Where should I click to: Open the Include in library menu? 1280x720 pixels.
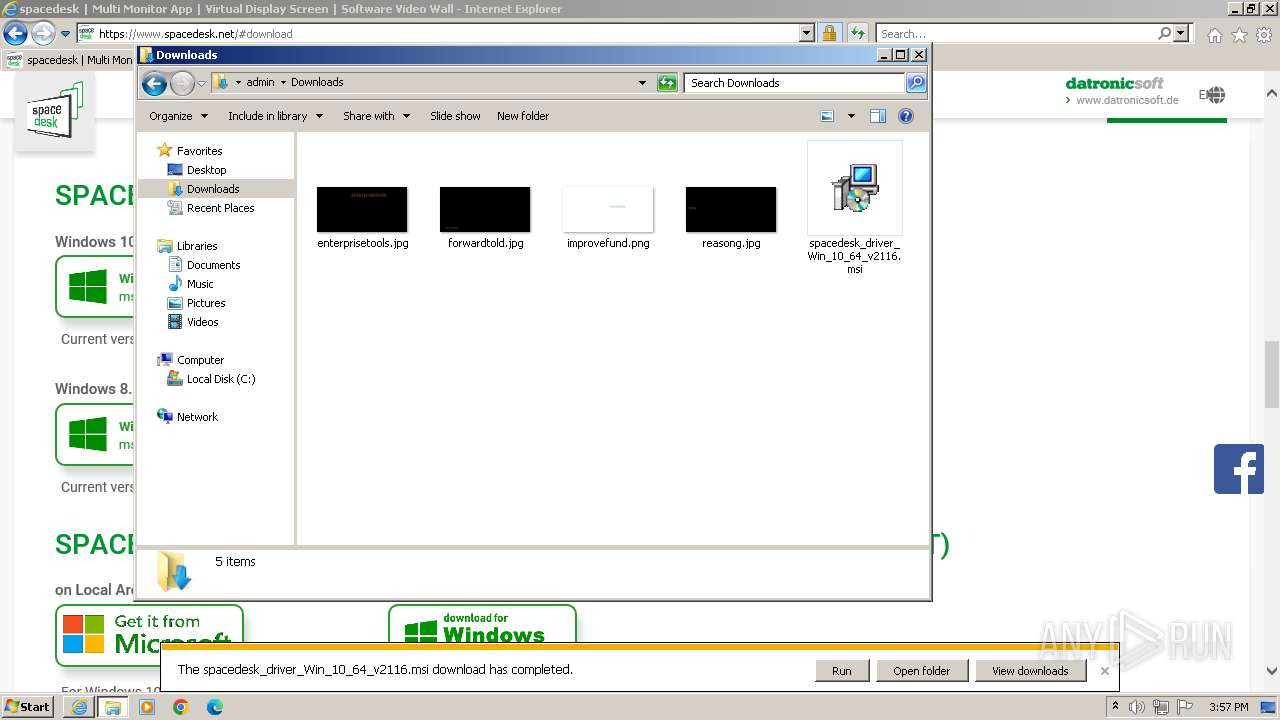click(275, 116)
